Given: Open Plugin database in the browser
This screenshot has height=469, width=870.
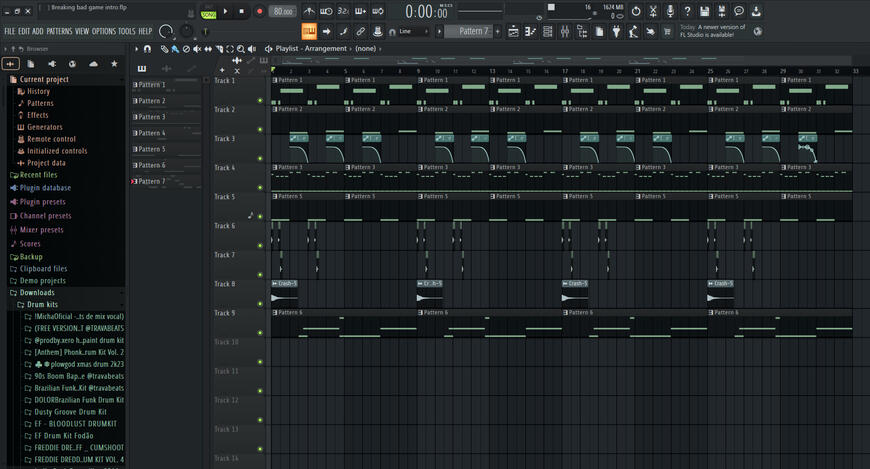Looking at the screenshot, I should pyautogui.click(x=45, y=188).
